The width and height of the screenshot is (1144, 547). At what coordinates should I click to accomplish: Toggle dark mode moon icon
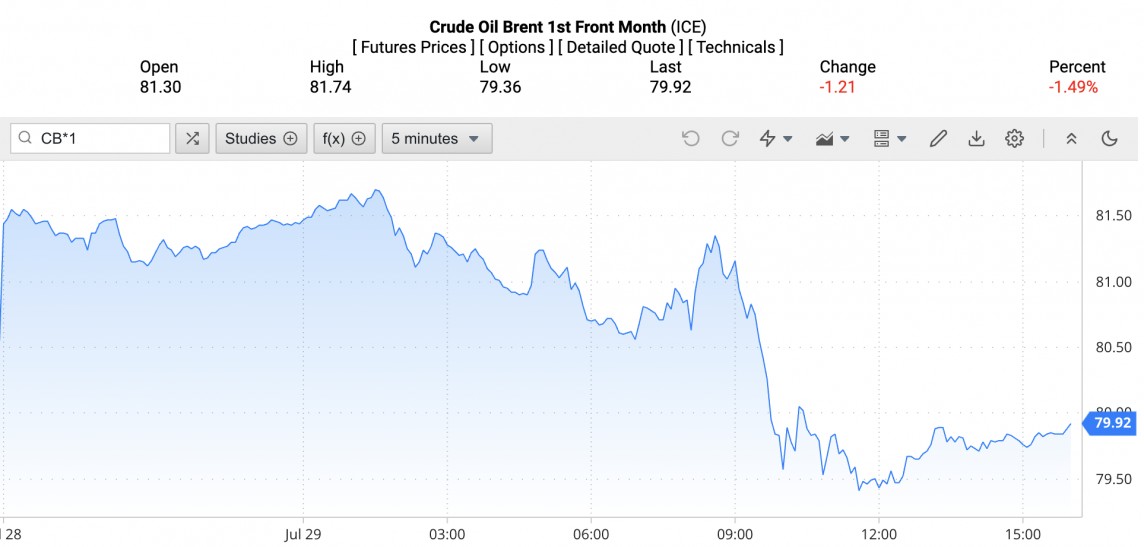1109,139
